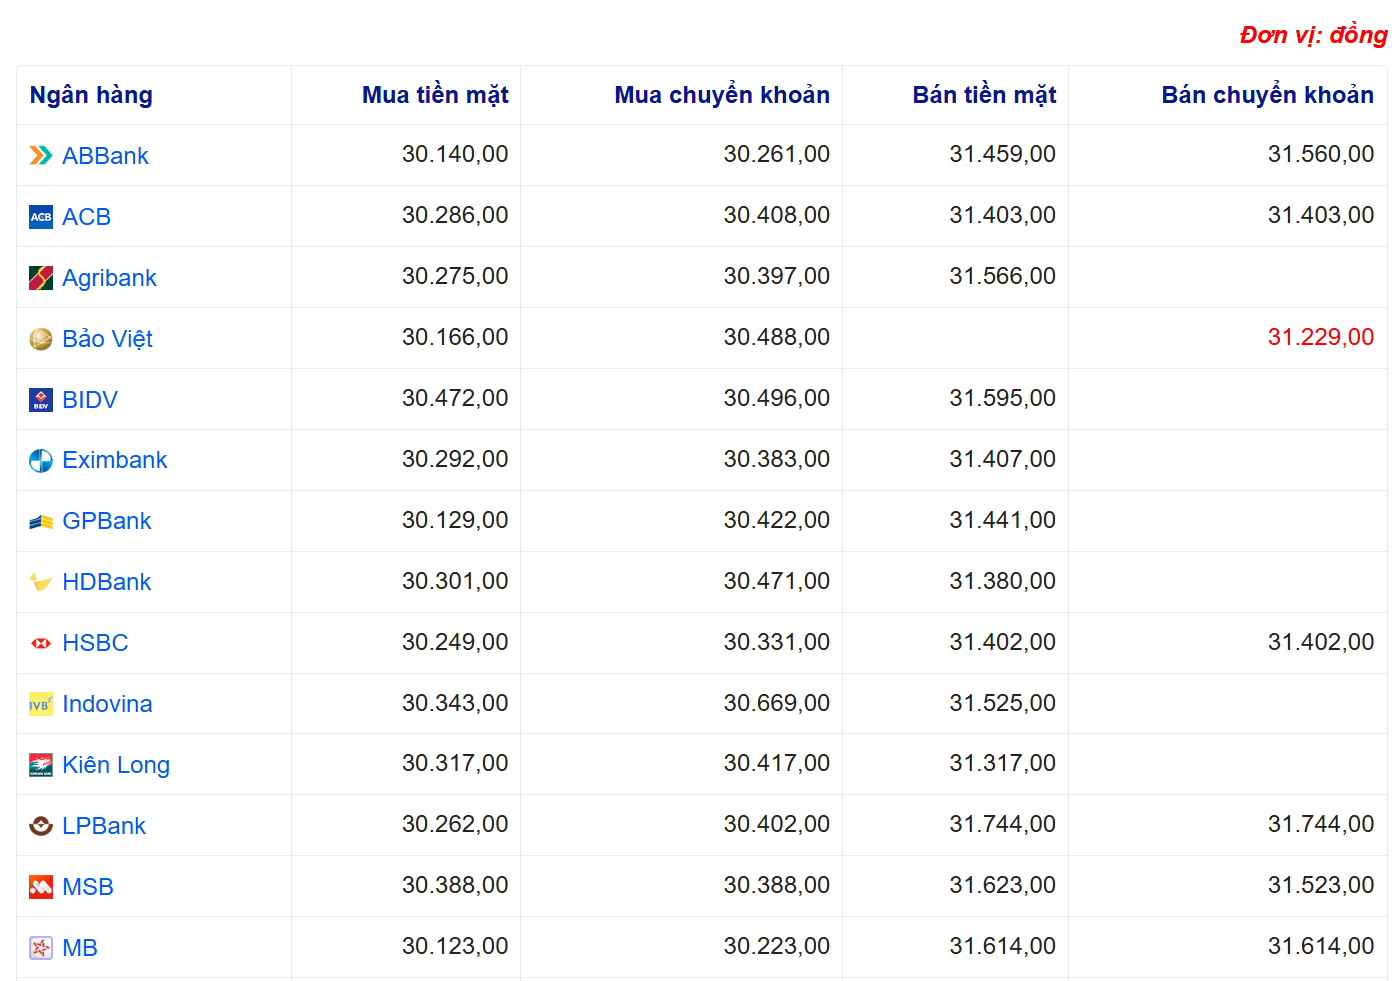Click the BIDV logo icon
This screenshot has height=981, width=1398.
41,400
